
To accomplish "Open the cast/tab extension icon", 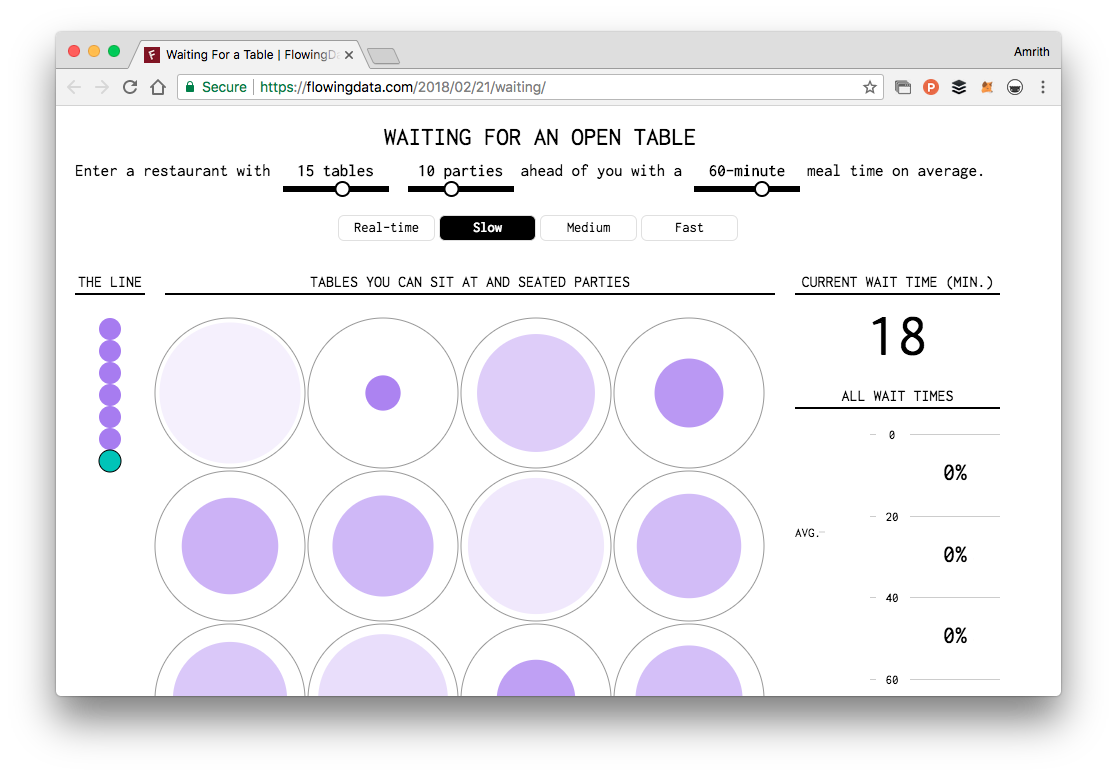I will coord(903,87).
